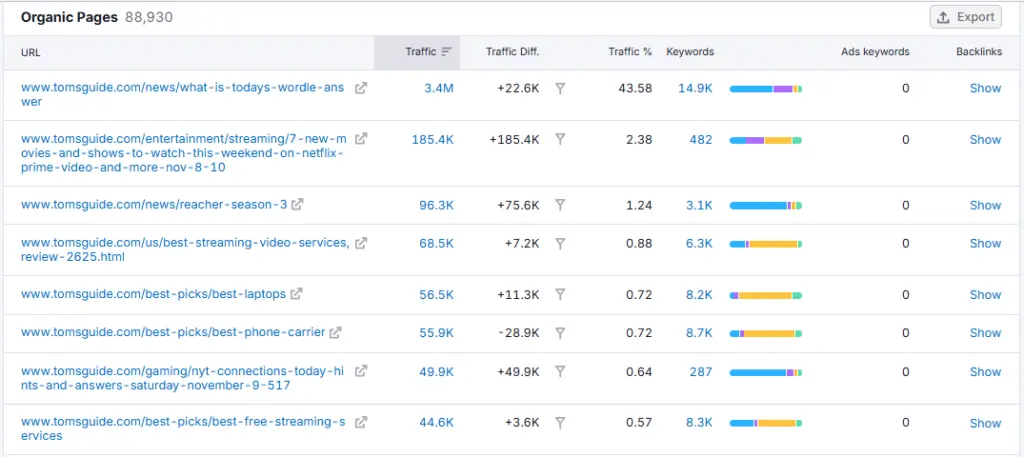The width and height of the screenshot is (1024, 457).
Task: Click filter icon in the reacher-season-3 row
Action: pyautogui.click(x=560, y=205)
